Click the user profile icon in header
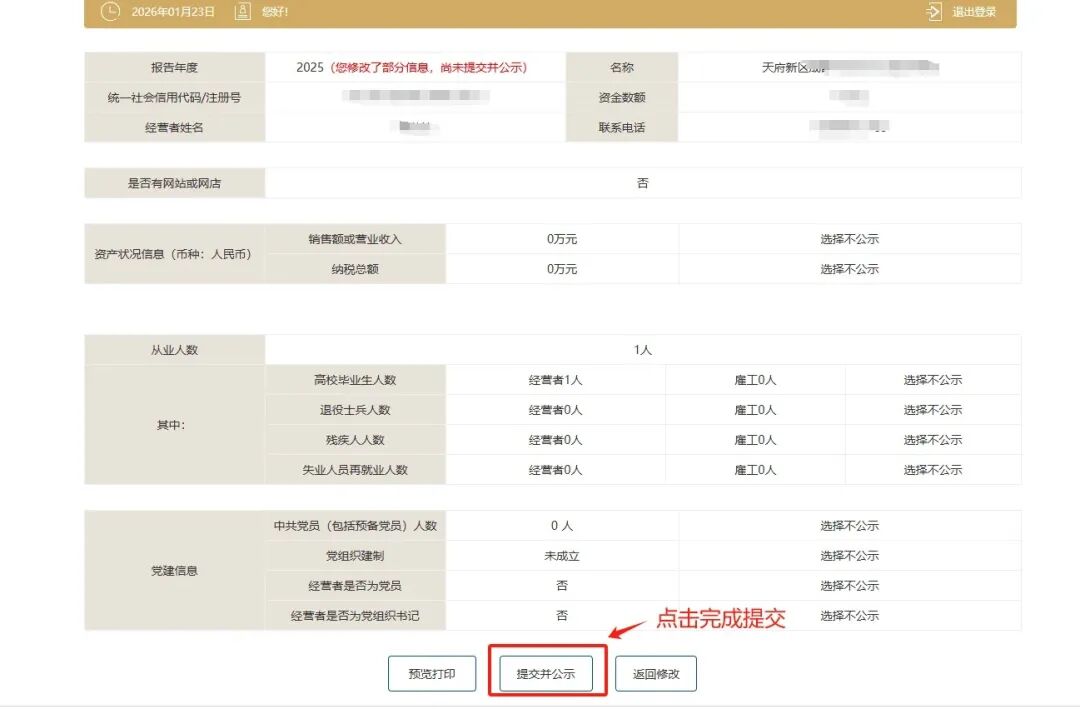Image resolution: width=1080 pixels, height=709 pixels. tap(242, 11)
